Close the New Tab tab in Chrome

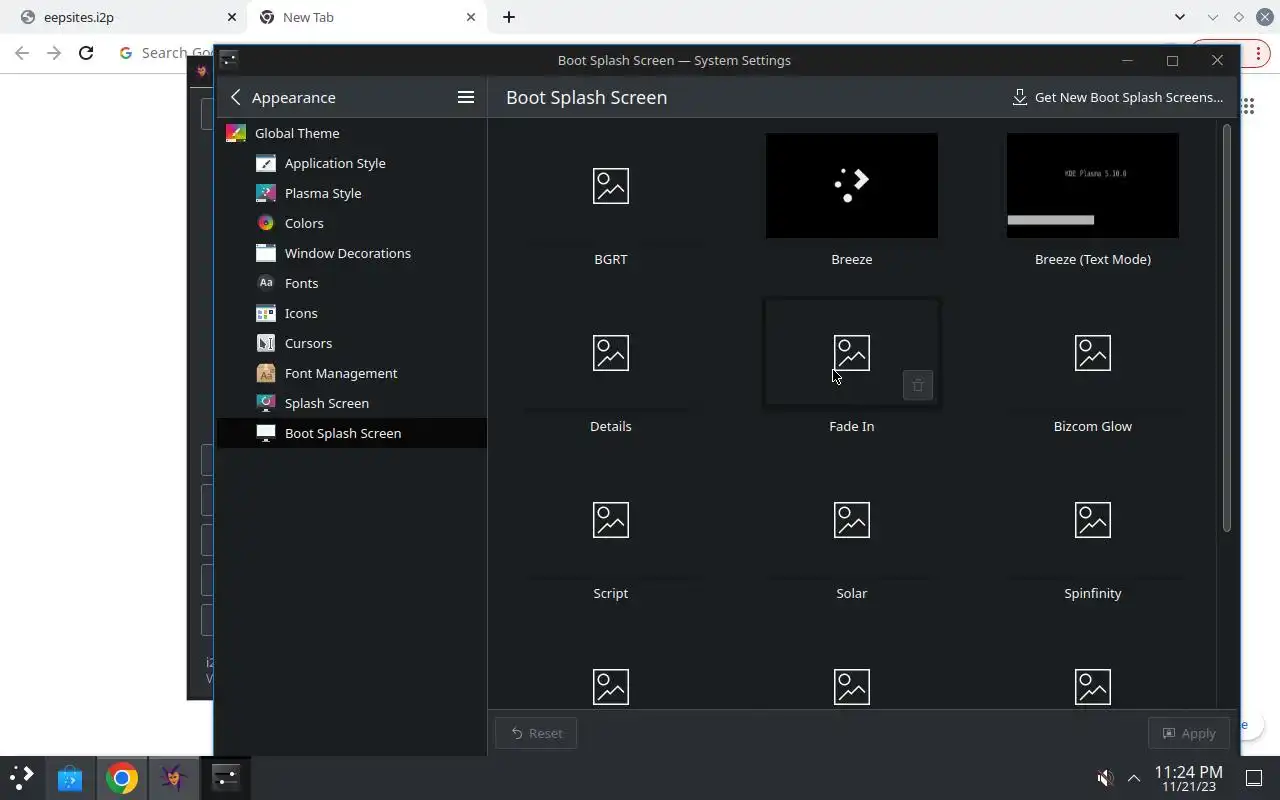(x=471, y=17)
